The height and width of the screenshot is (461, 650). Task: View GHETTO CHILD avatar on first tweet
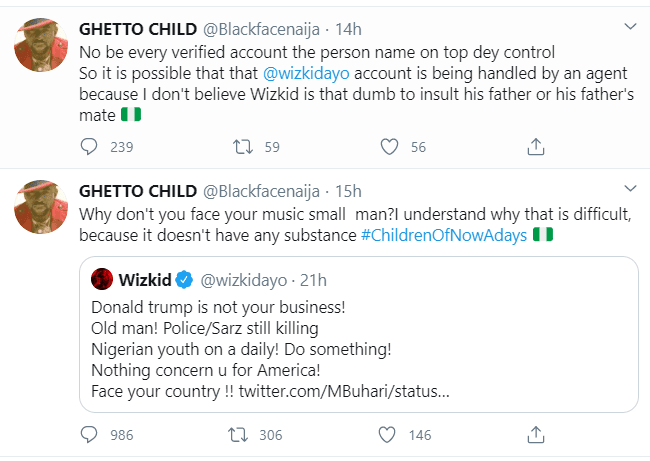[39, 45]
